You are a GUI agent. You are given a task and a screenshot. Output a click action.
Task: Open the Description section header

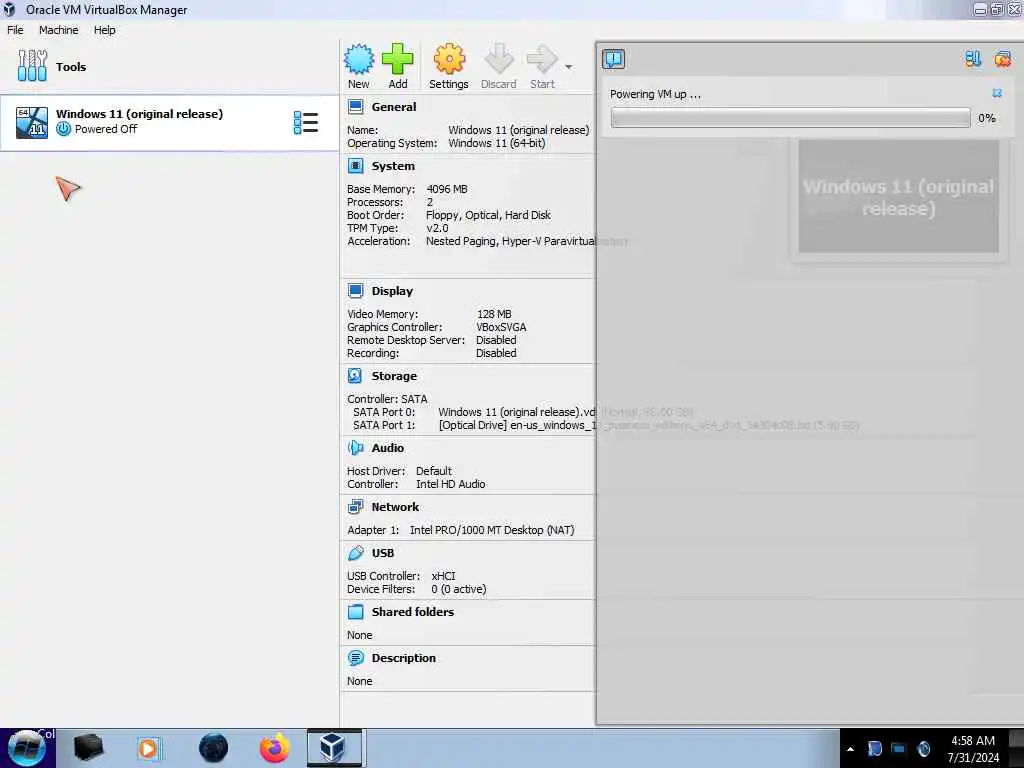404,658
